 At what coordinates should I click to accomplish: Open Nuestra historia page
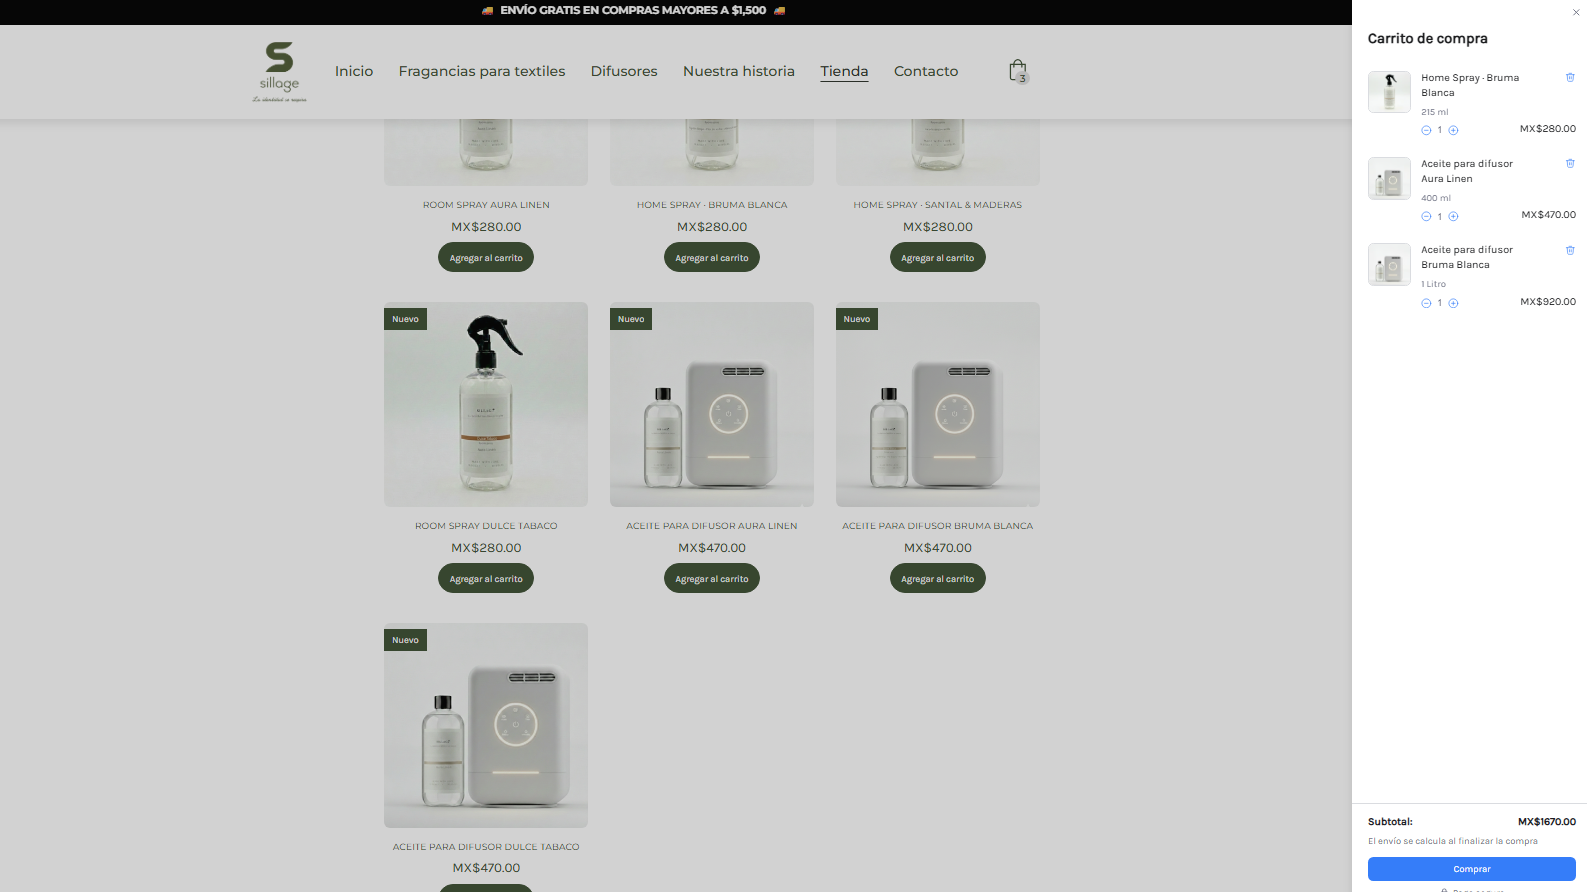tap(739, 71)
